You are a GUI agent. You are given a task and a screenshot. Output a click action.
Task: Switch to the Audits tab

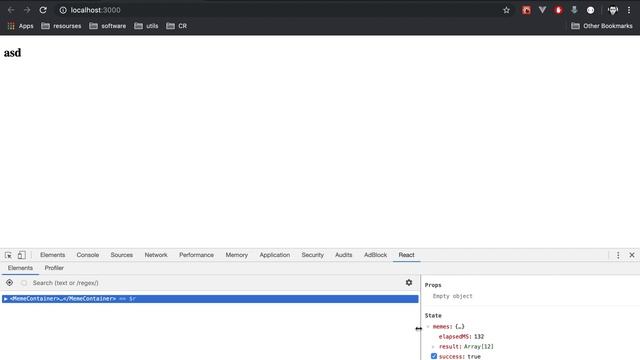[344, 255]
